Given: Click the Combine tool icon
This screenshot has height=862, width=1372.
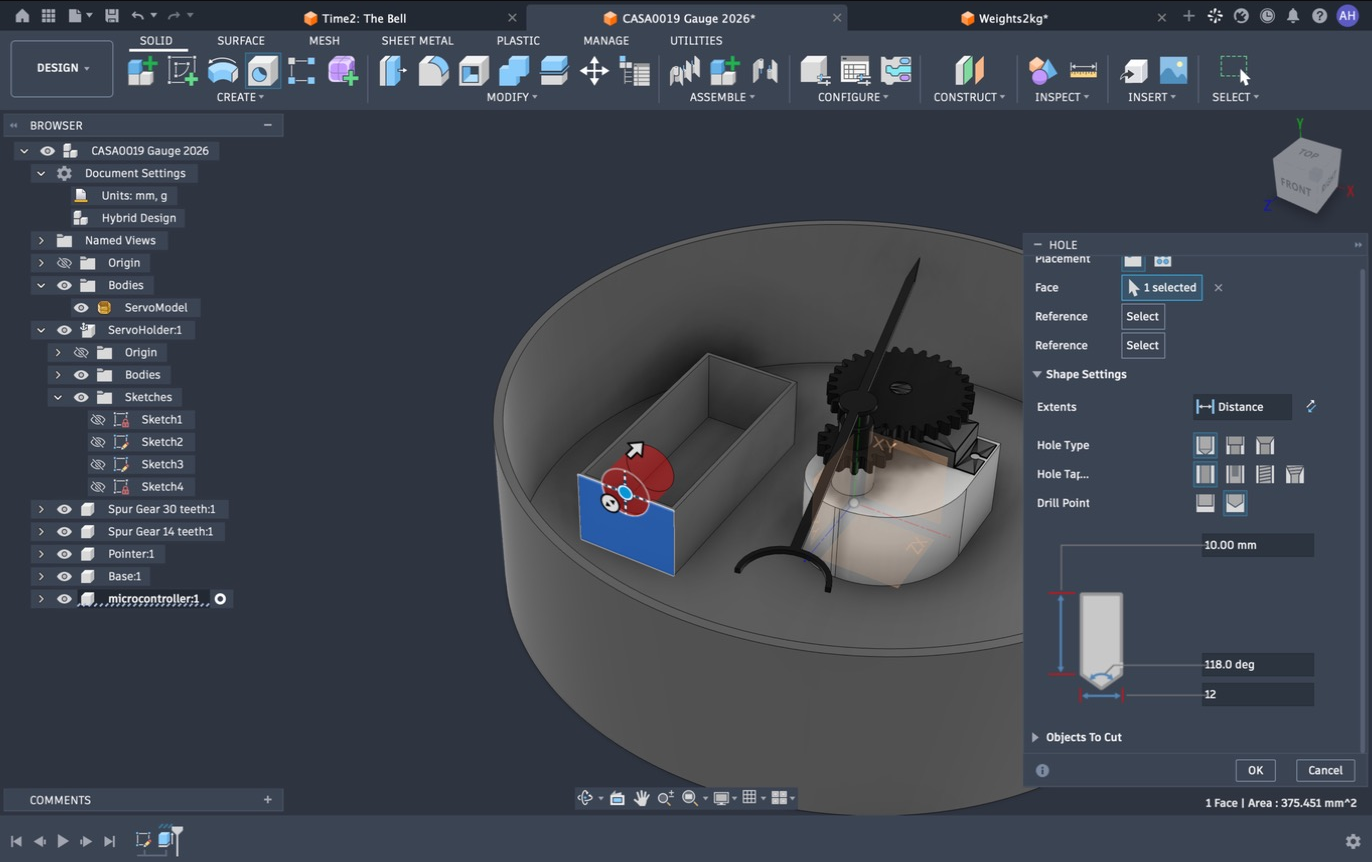Looking at the screenshot, I should pyautogui.click(x=513, y=71).
